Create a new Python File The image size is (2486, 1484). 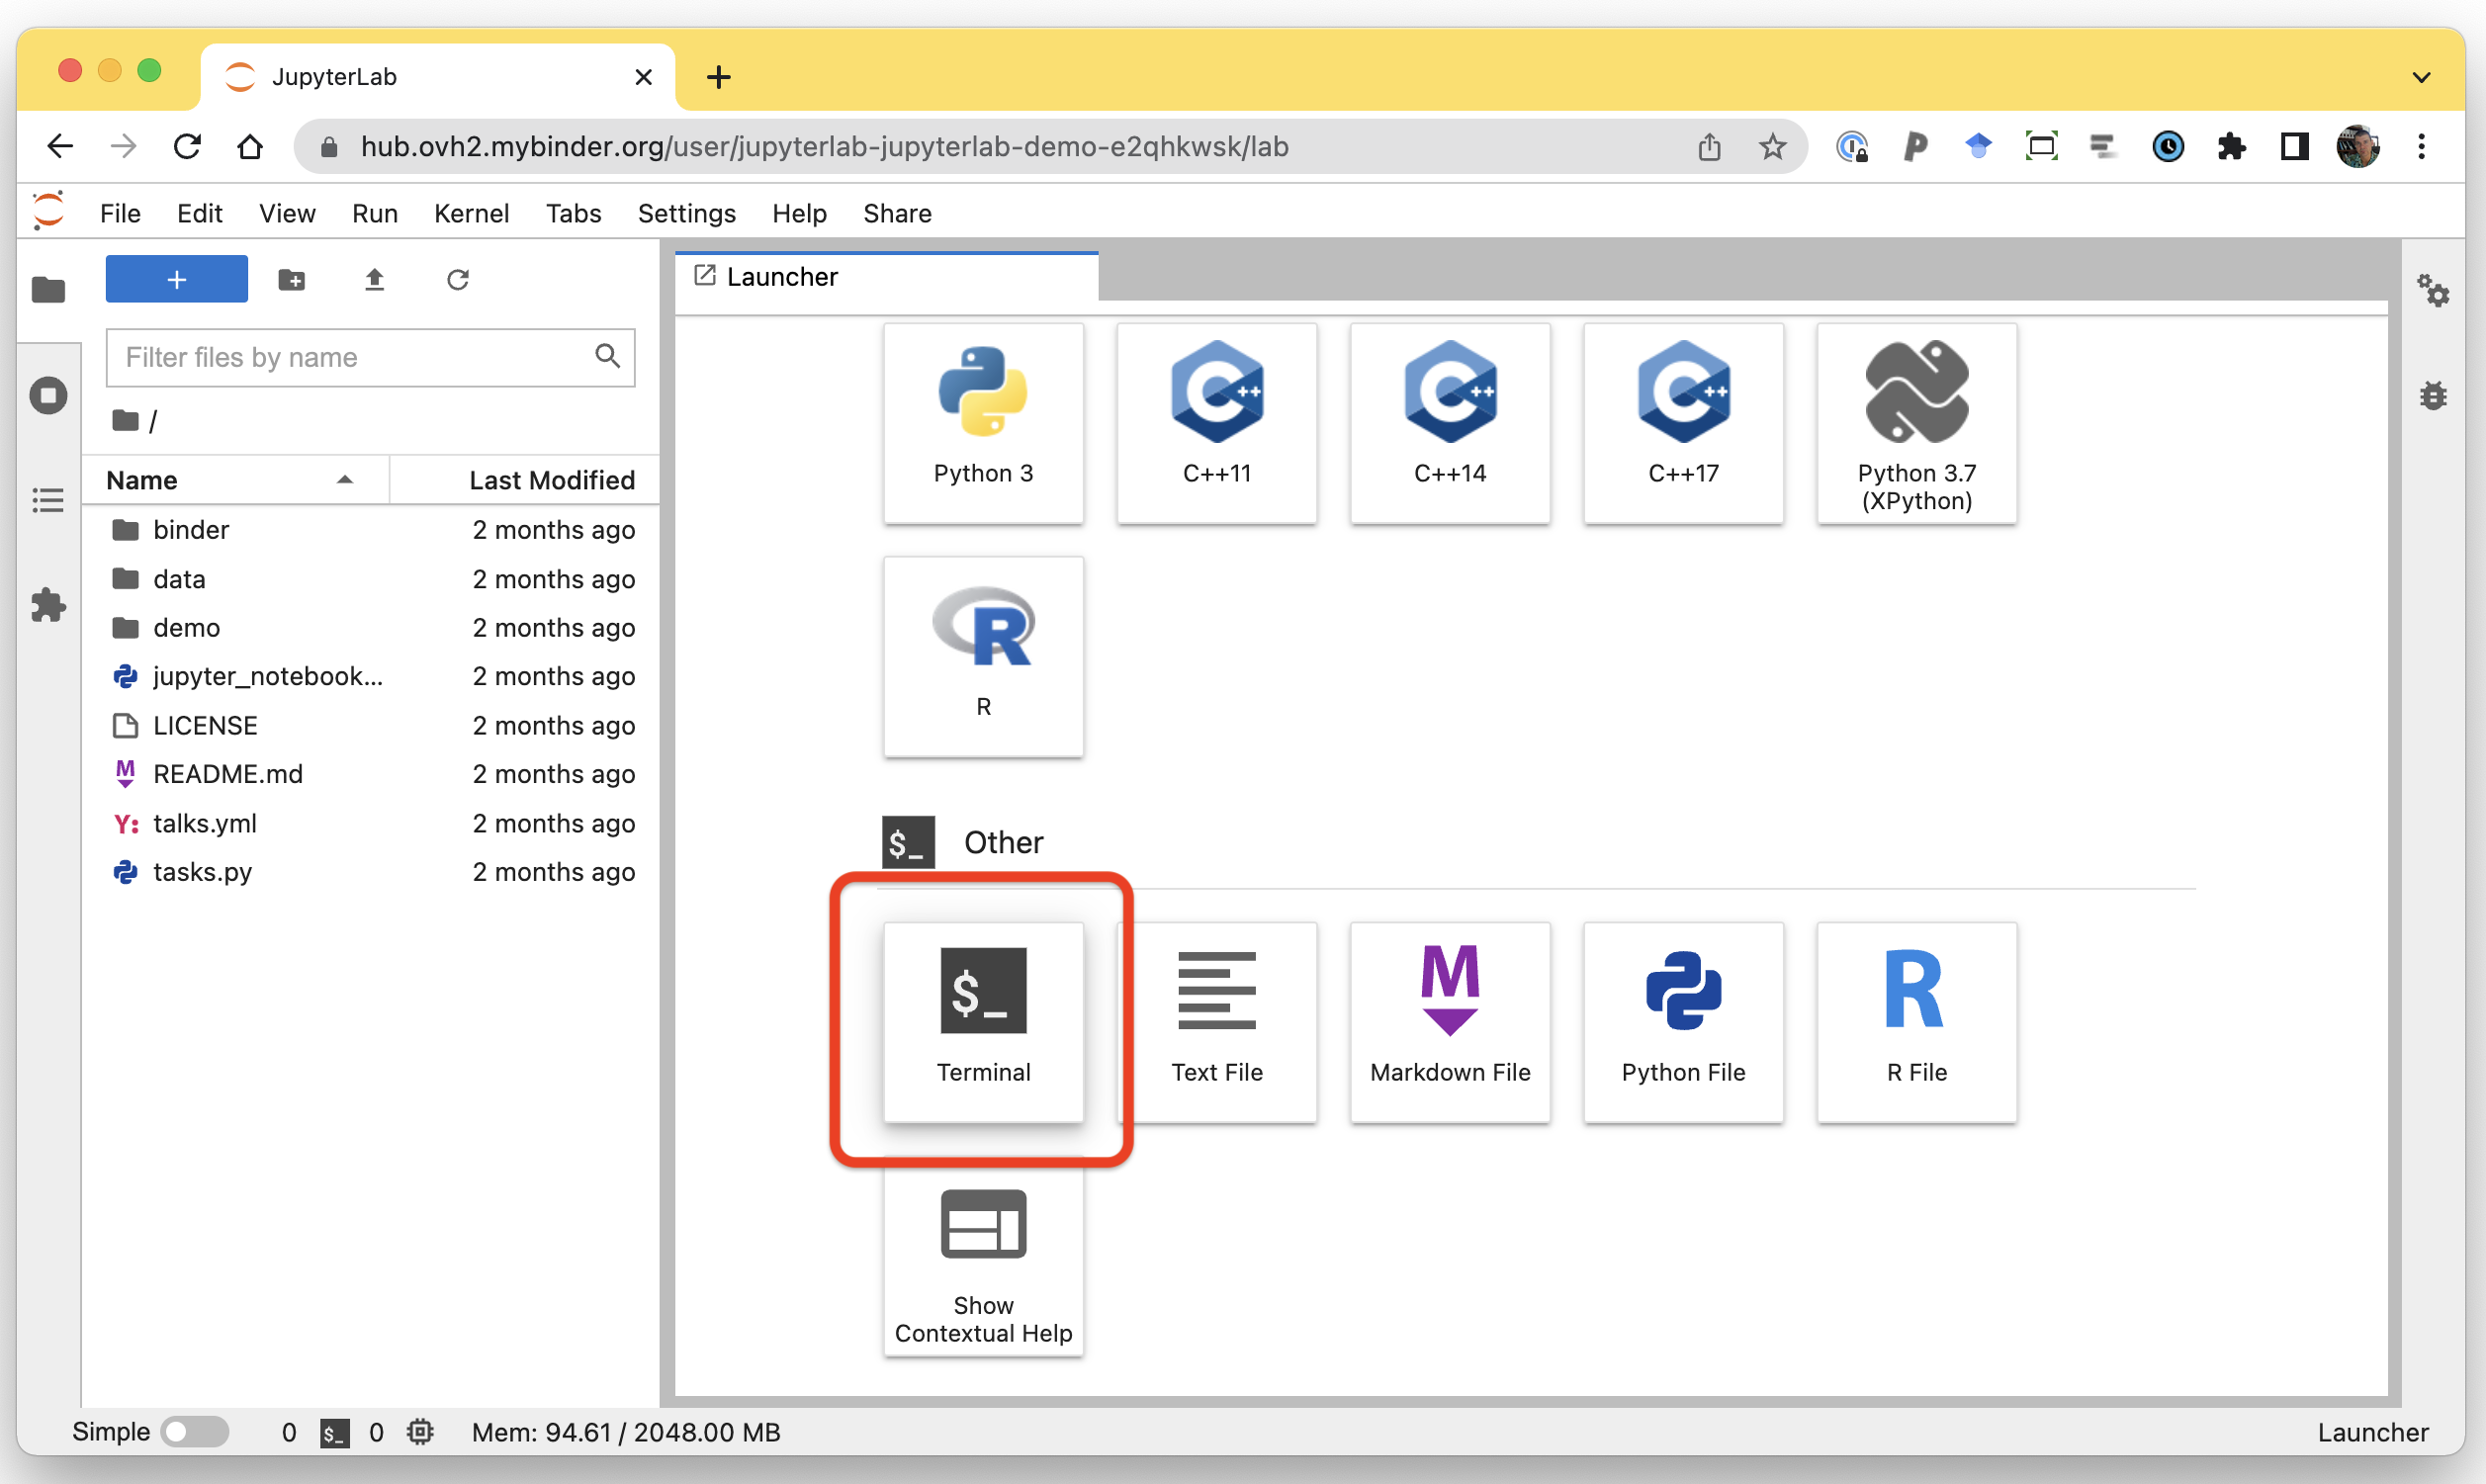pyautogui.click(x=1683, y=1021)
